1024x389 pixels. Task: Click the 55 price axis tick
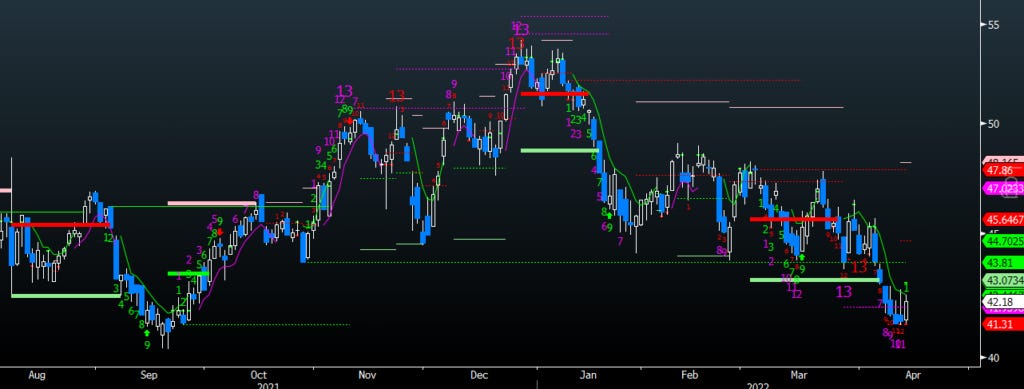coord(994,25)
